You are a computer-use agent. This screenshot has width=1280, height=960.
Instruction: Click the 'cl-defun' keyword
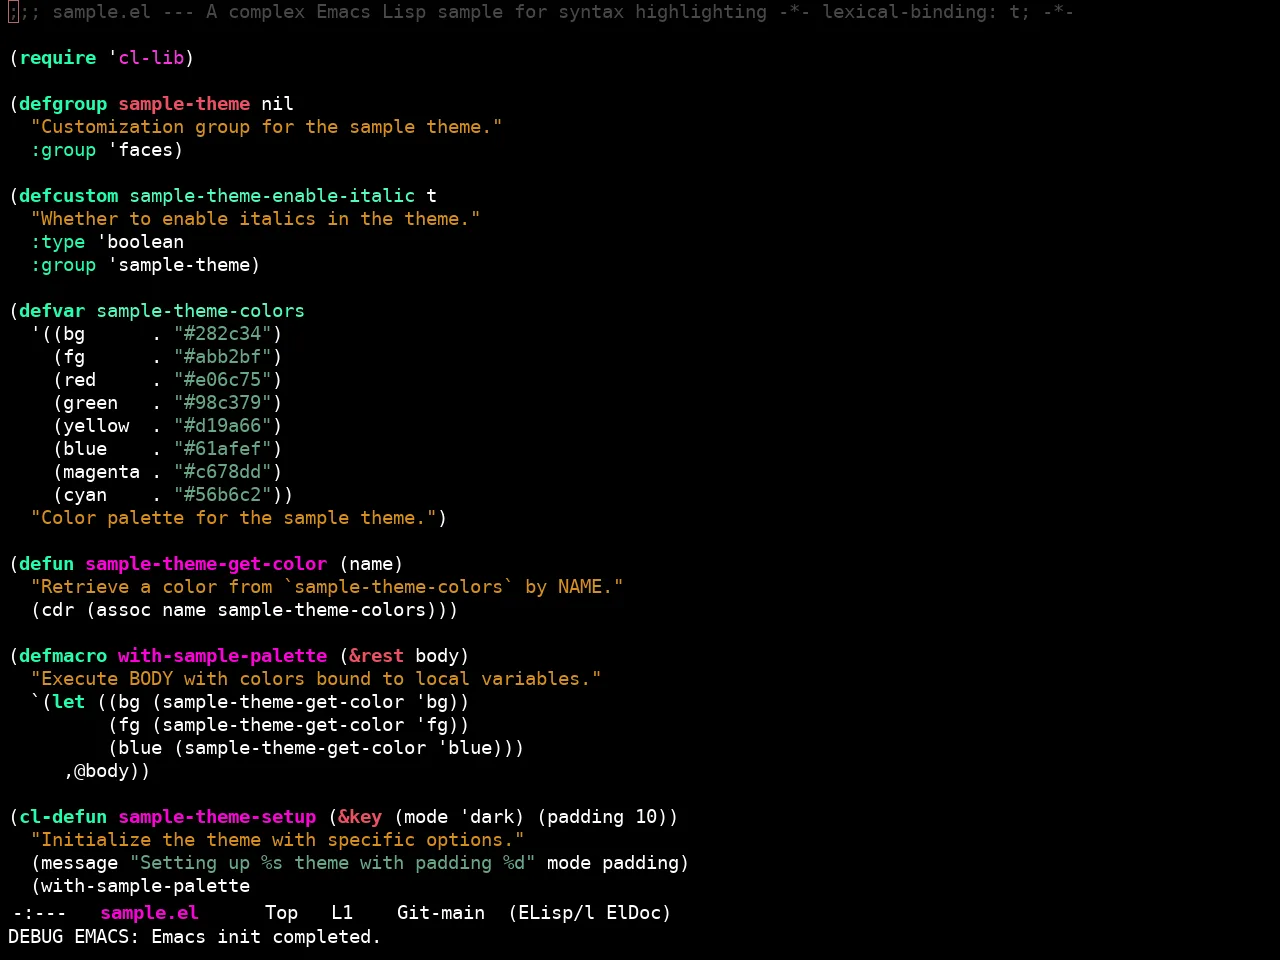(x=63, y=817)
